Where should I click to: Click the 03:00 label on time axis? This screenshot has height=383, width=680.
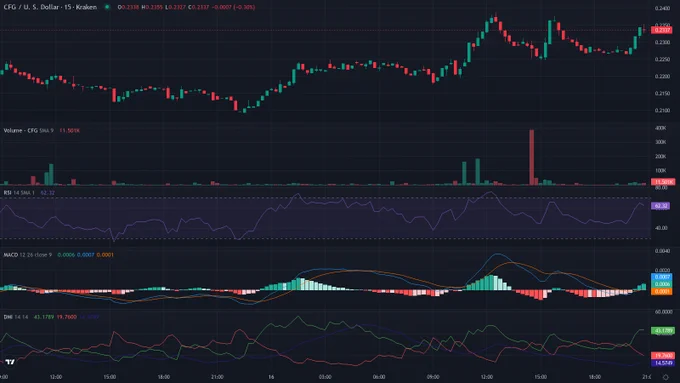coord(325,377)
